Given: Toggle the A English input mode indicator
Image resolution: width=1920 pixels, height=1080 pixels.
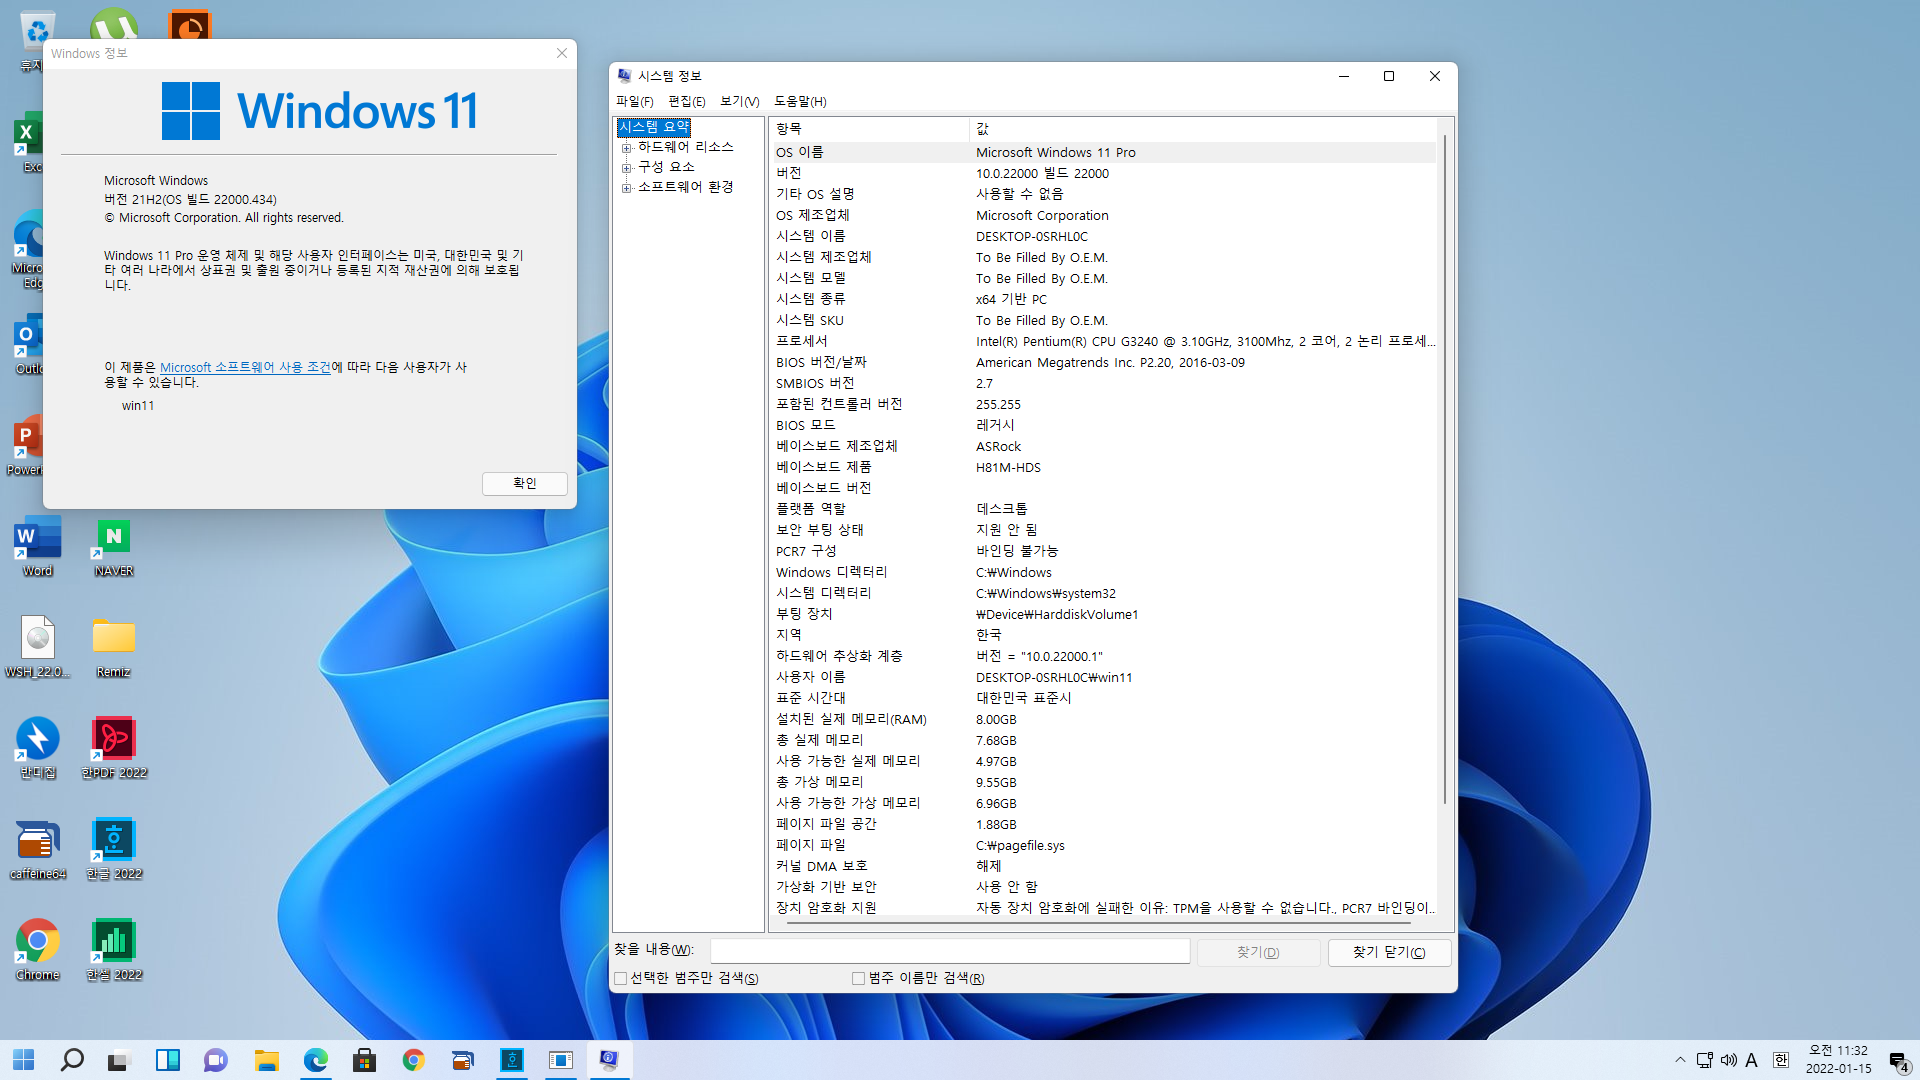Looking at the screenshot, I should [1751, 1060].
